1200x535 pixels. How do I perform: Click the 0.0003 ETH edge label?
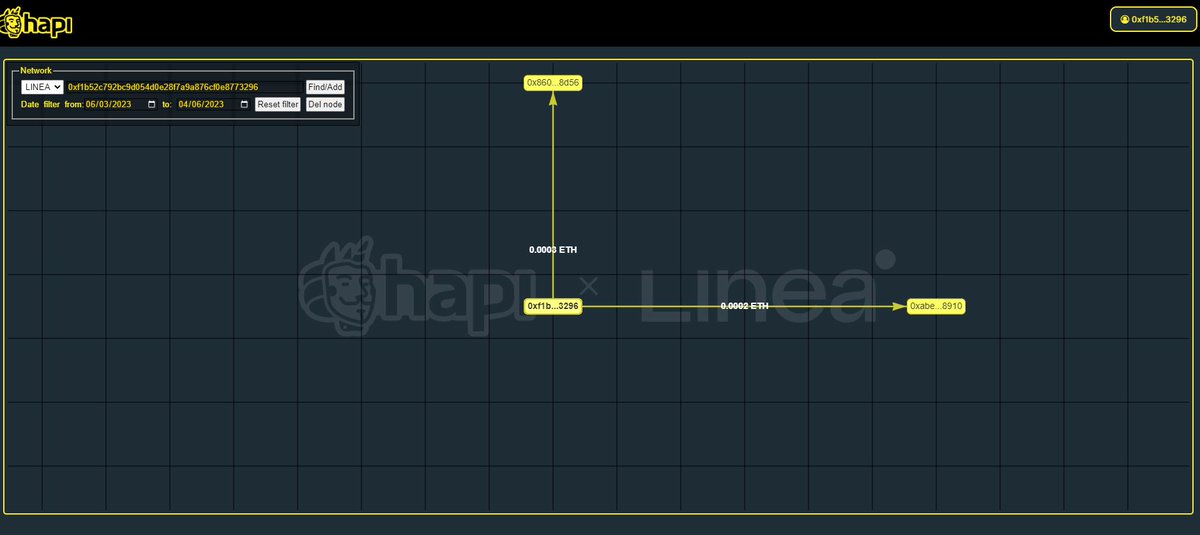[x=553, y=249]
